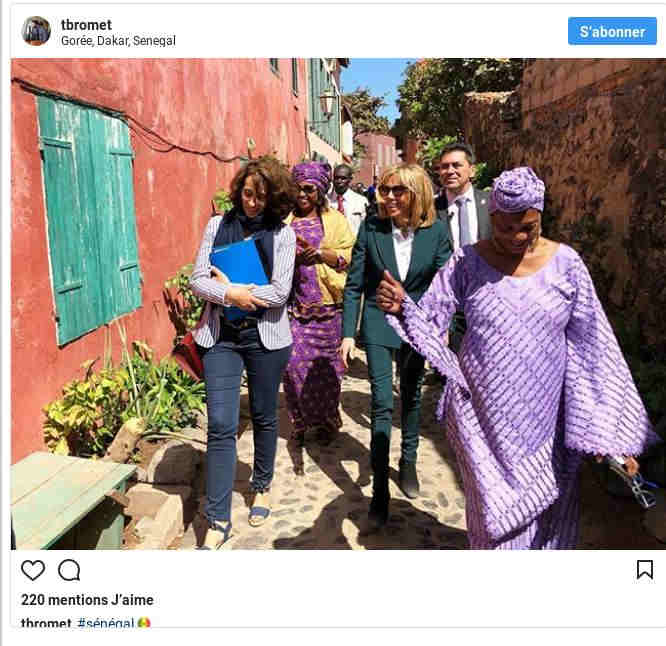Open comments via the speech bubble icon
The width and height of the screenshot is (666, 646).
(x=69, y=570)
